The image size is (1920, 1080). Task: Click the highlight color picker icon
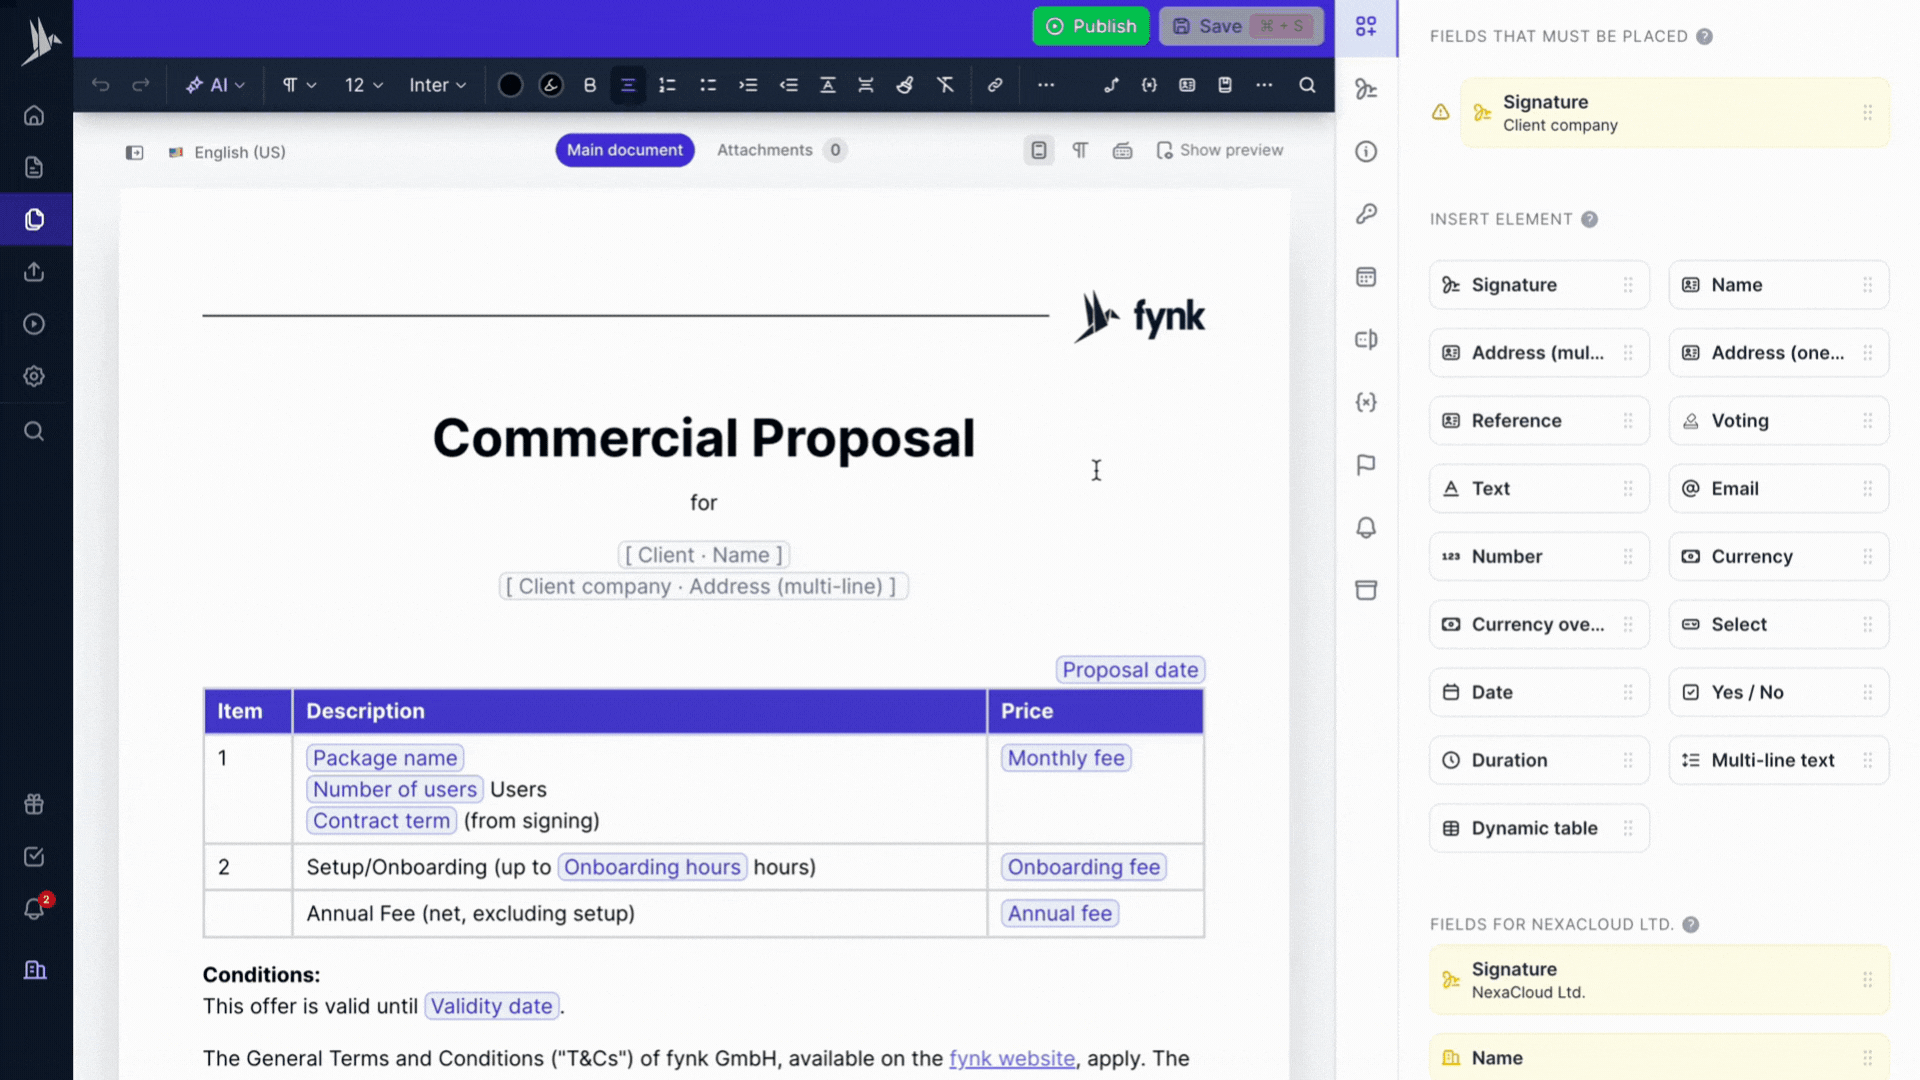[551, 85]
